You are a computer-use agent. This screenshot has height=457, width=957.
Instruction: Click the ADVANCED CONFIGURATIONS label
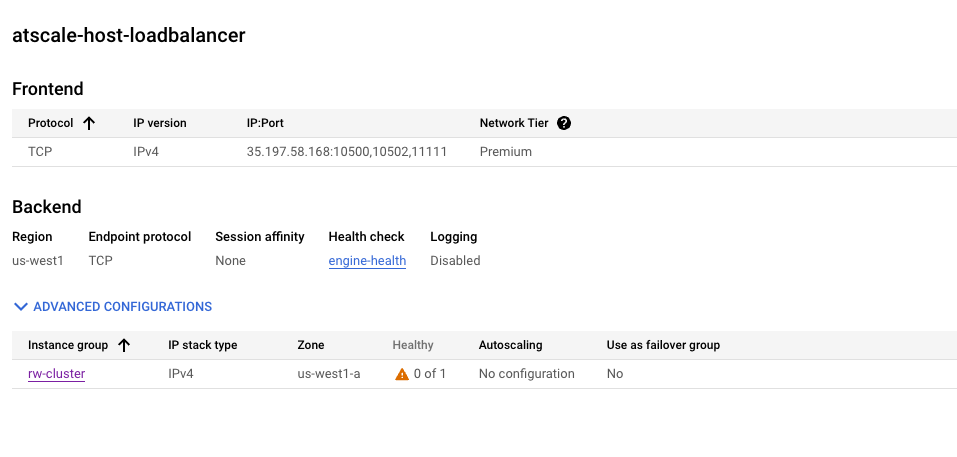tap(123, 306)
